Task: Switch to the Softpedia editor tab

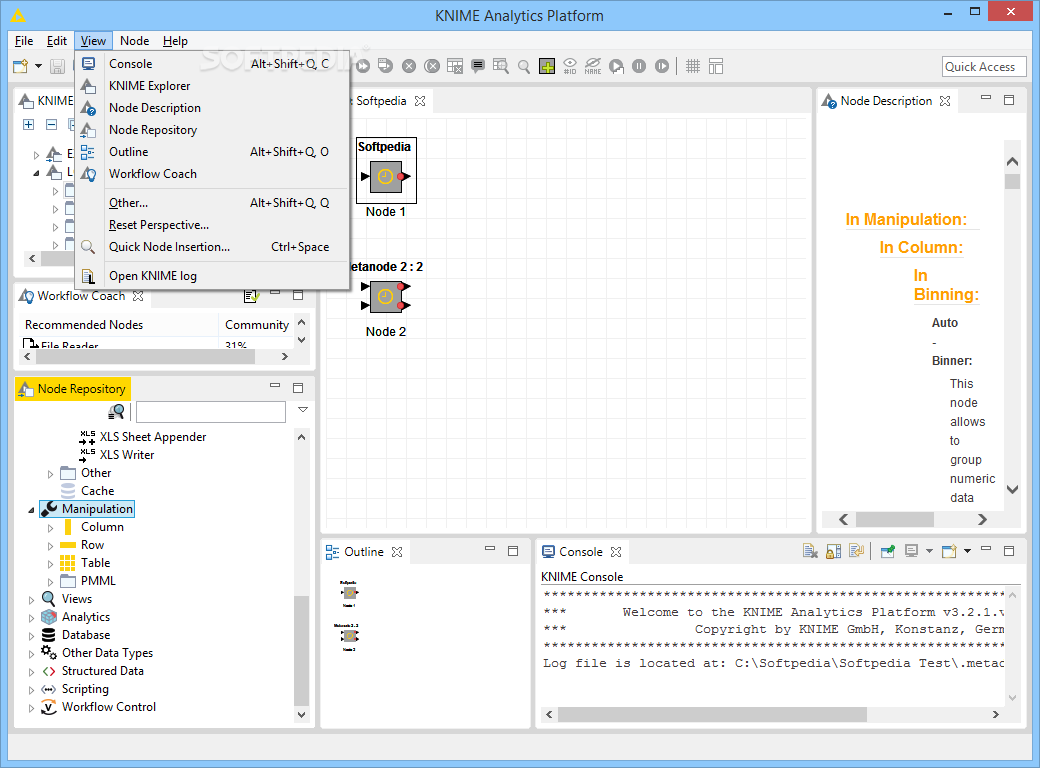Action: coord(381,101)
